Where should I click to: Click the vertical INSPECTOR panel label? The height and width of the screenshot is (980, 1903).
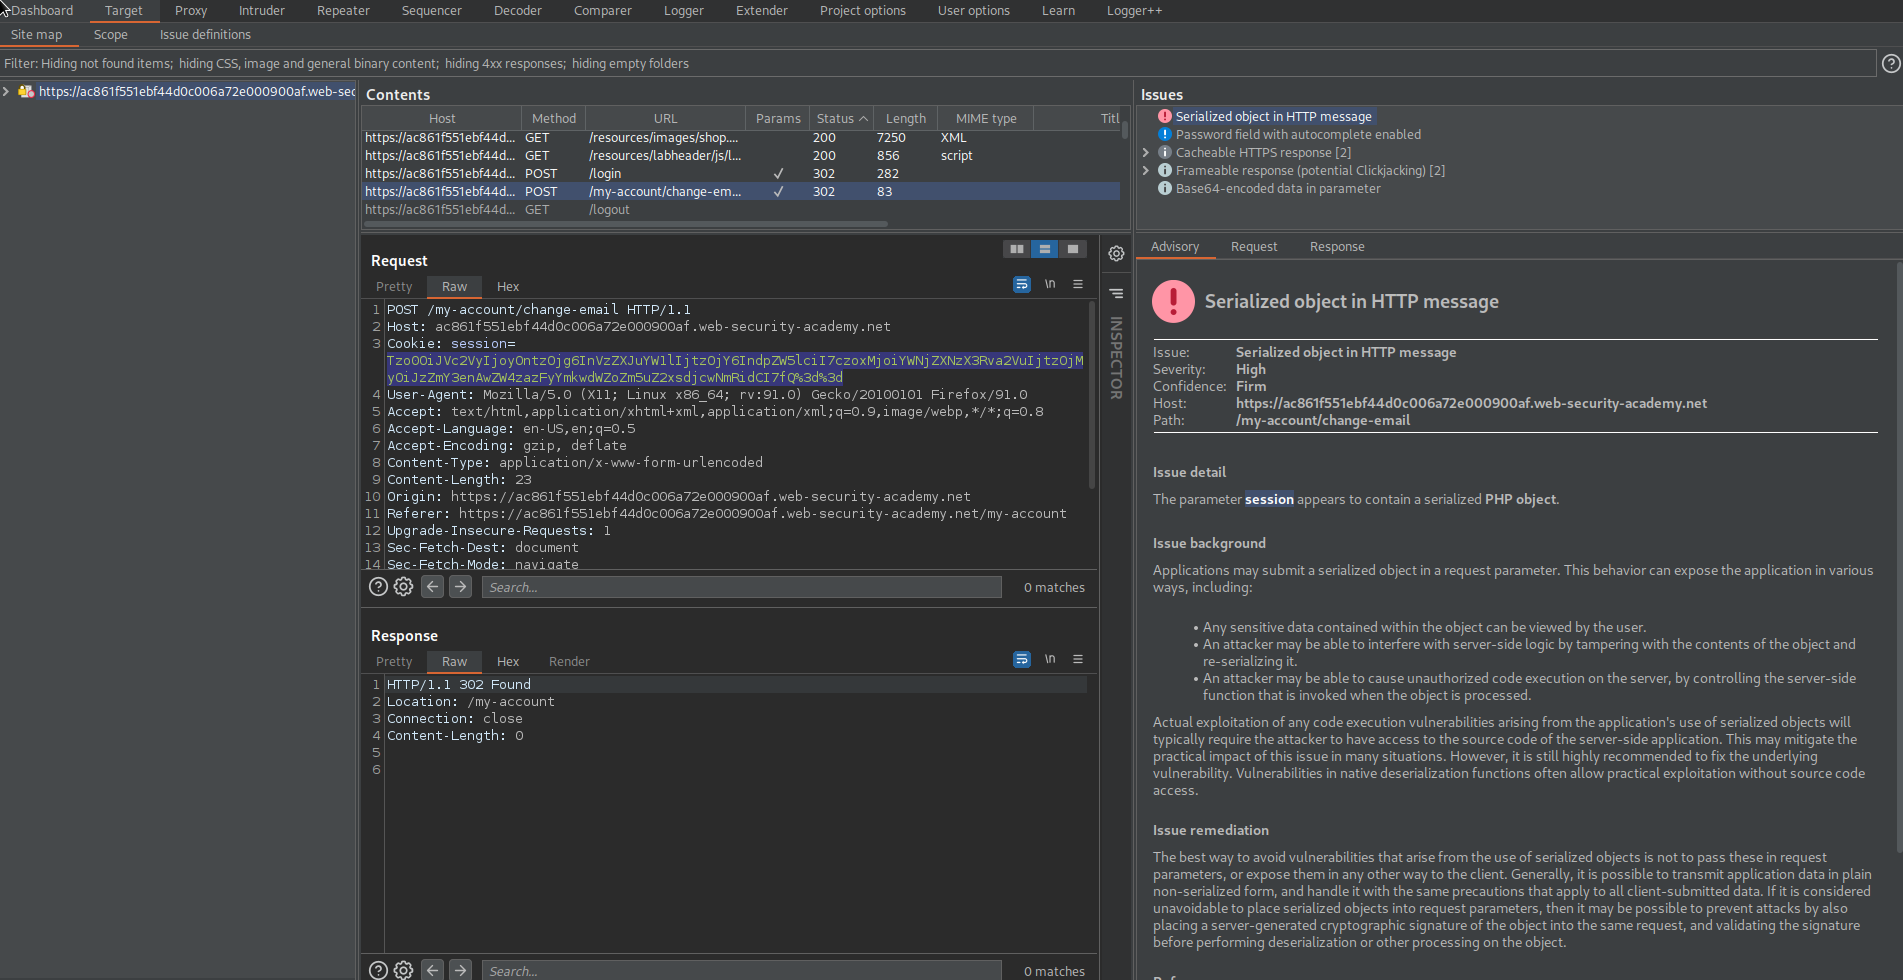tap(1116, 358)
